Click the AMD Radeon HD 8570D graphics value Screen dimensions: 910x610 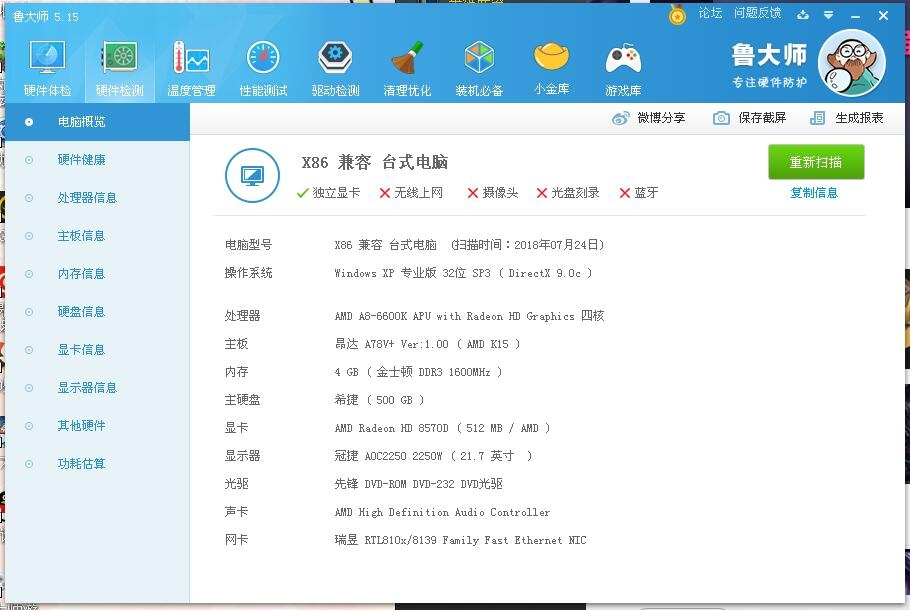(442, 428)
